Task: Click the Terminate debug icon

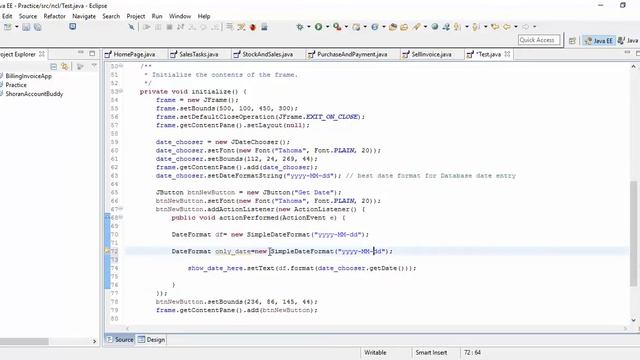Action: [169, 27]
